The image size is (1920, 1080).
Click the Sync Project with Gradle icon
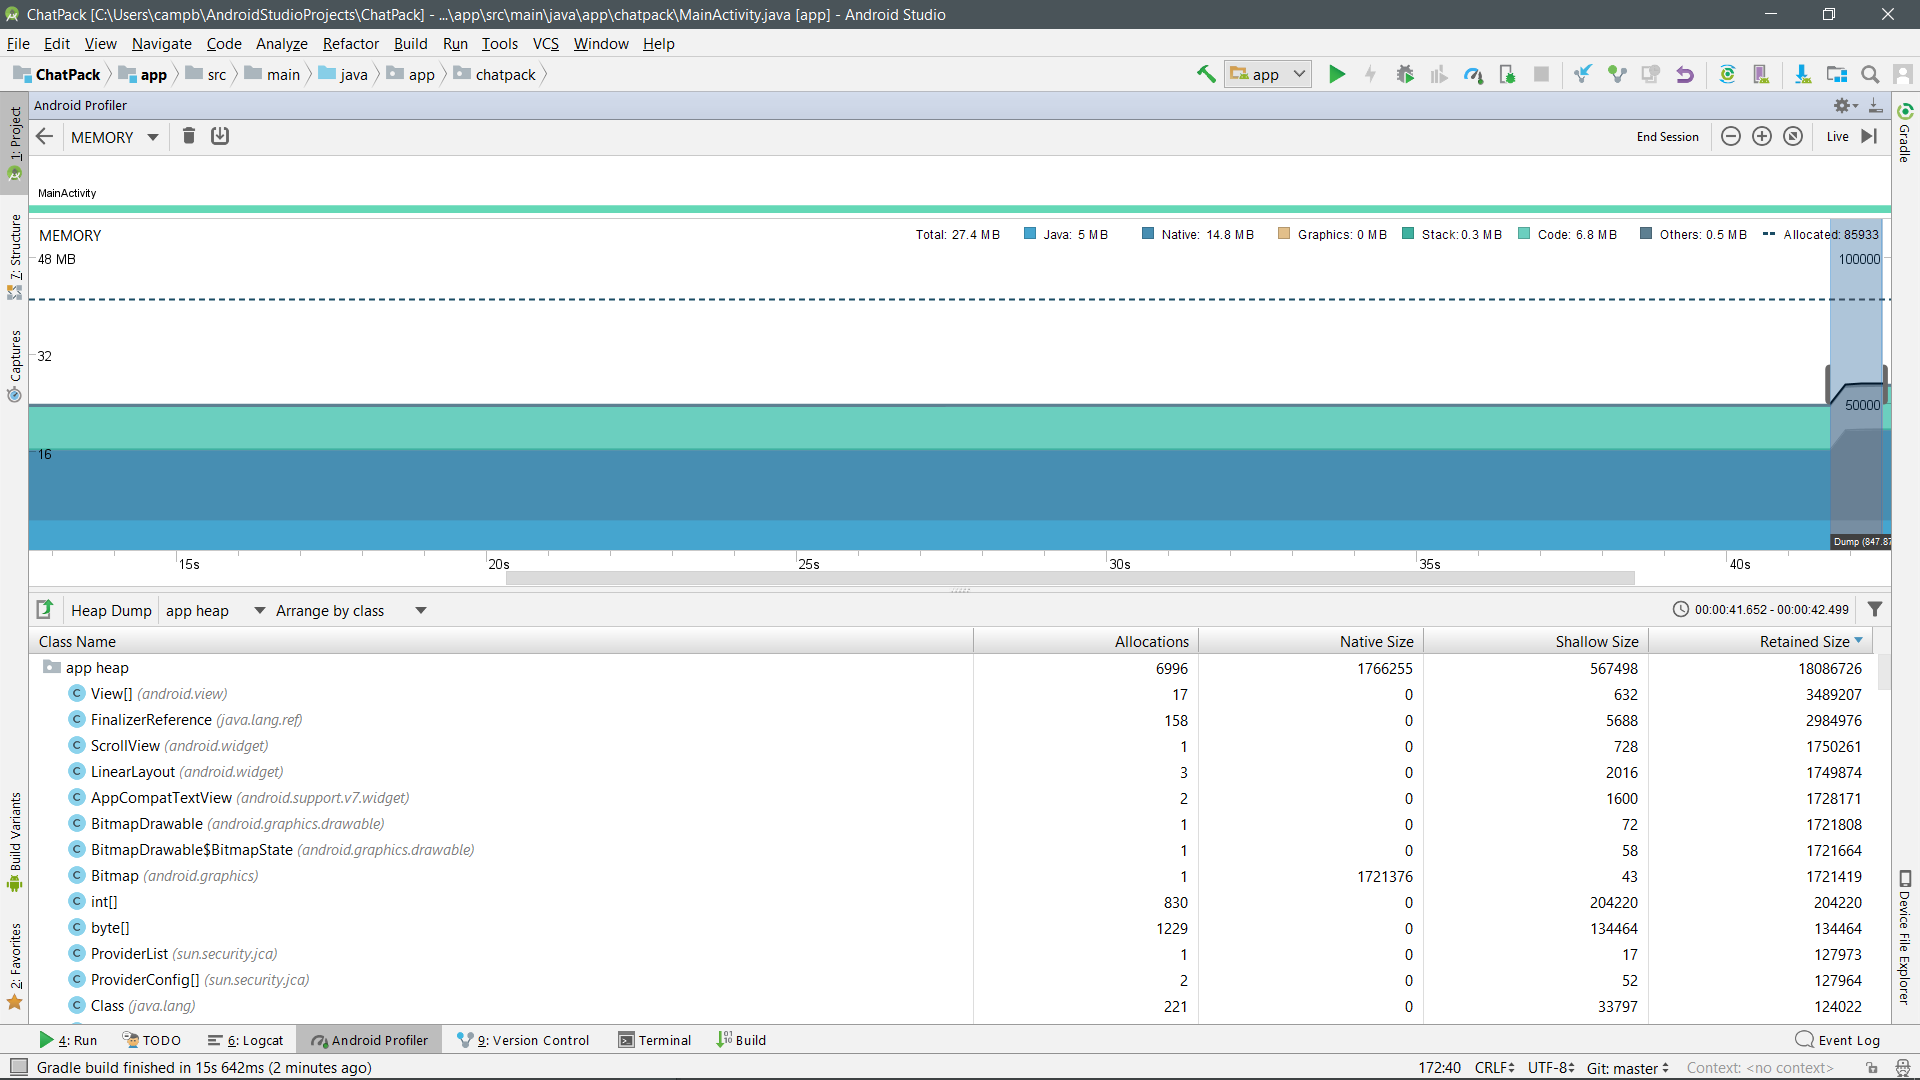click(1727, 74)
